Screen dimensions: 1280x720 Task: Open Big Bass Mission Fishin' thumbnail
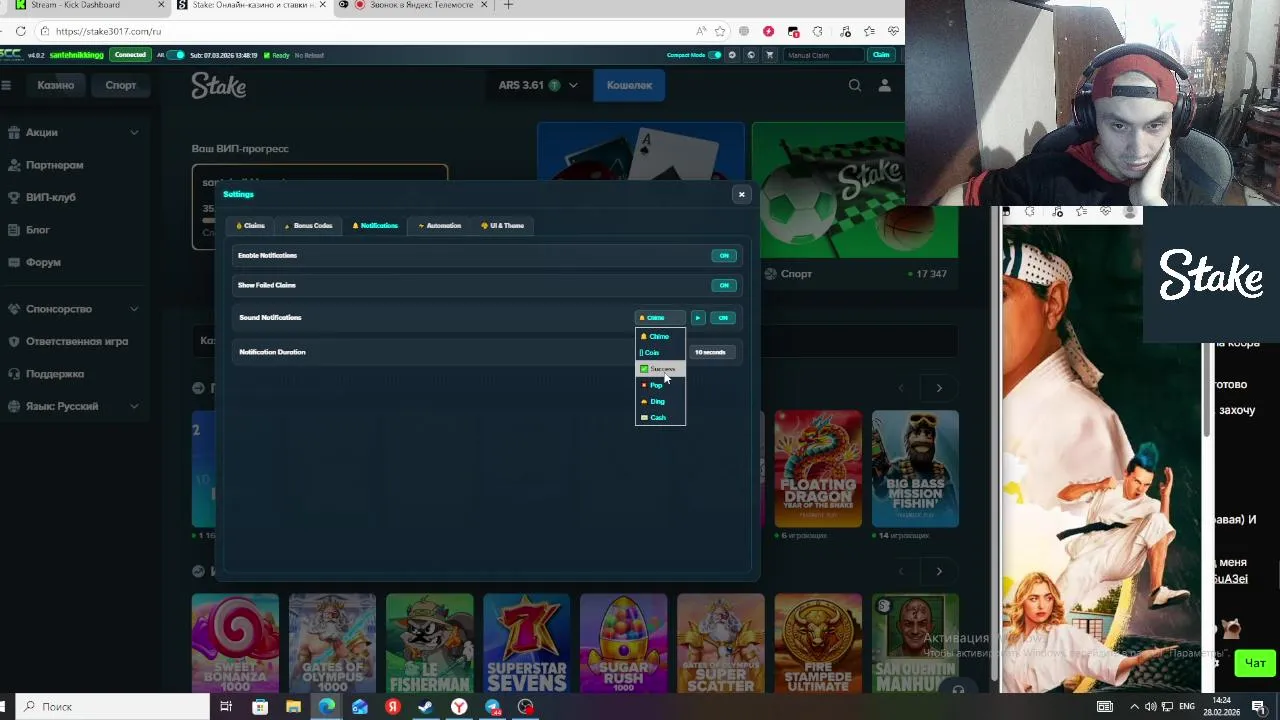[915, 468]
